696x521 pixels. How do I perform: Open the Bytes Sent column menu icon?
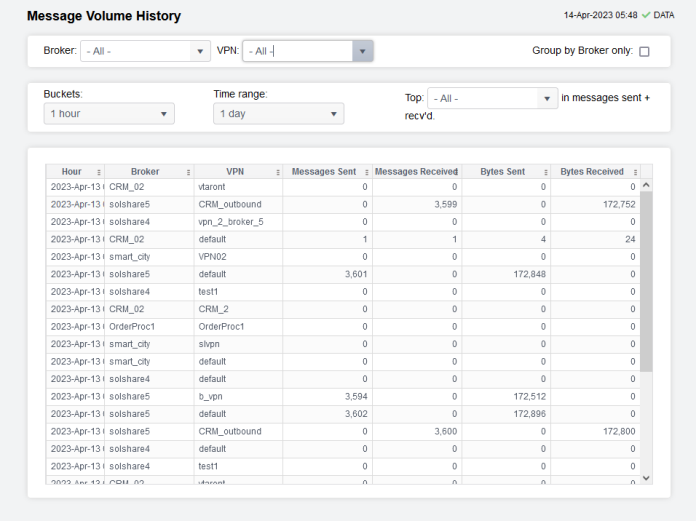[x=545, y=172]
